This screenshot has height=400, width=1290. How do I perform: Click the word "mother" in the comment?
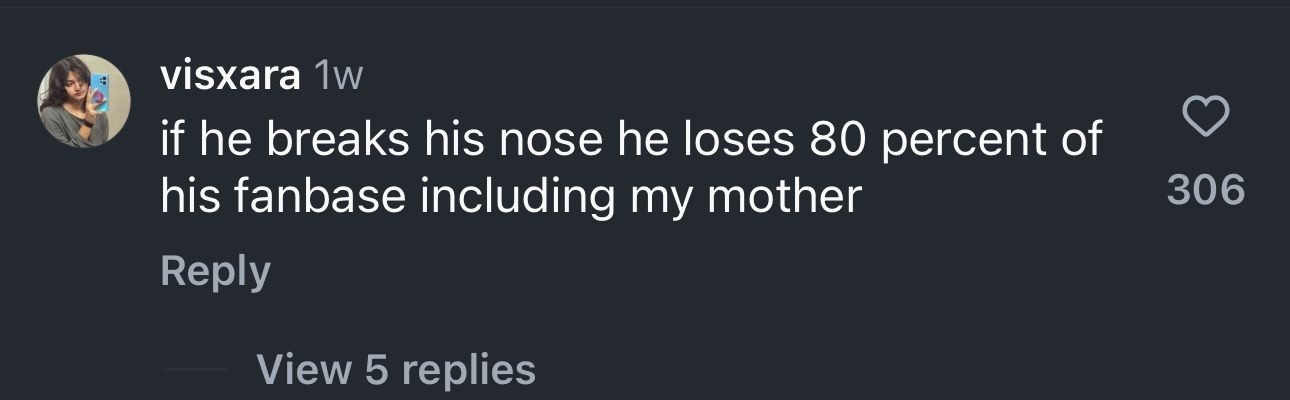784,197
